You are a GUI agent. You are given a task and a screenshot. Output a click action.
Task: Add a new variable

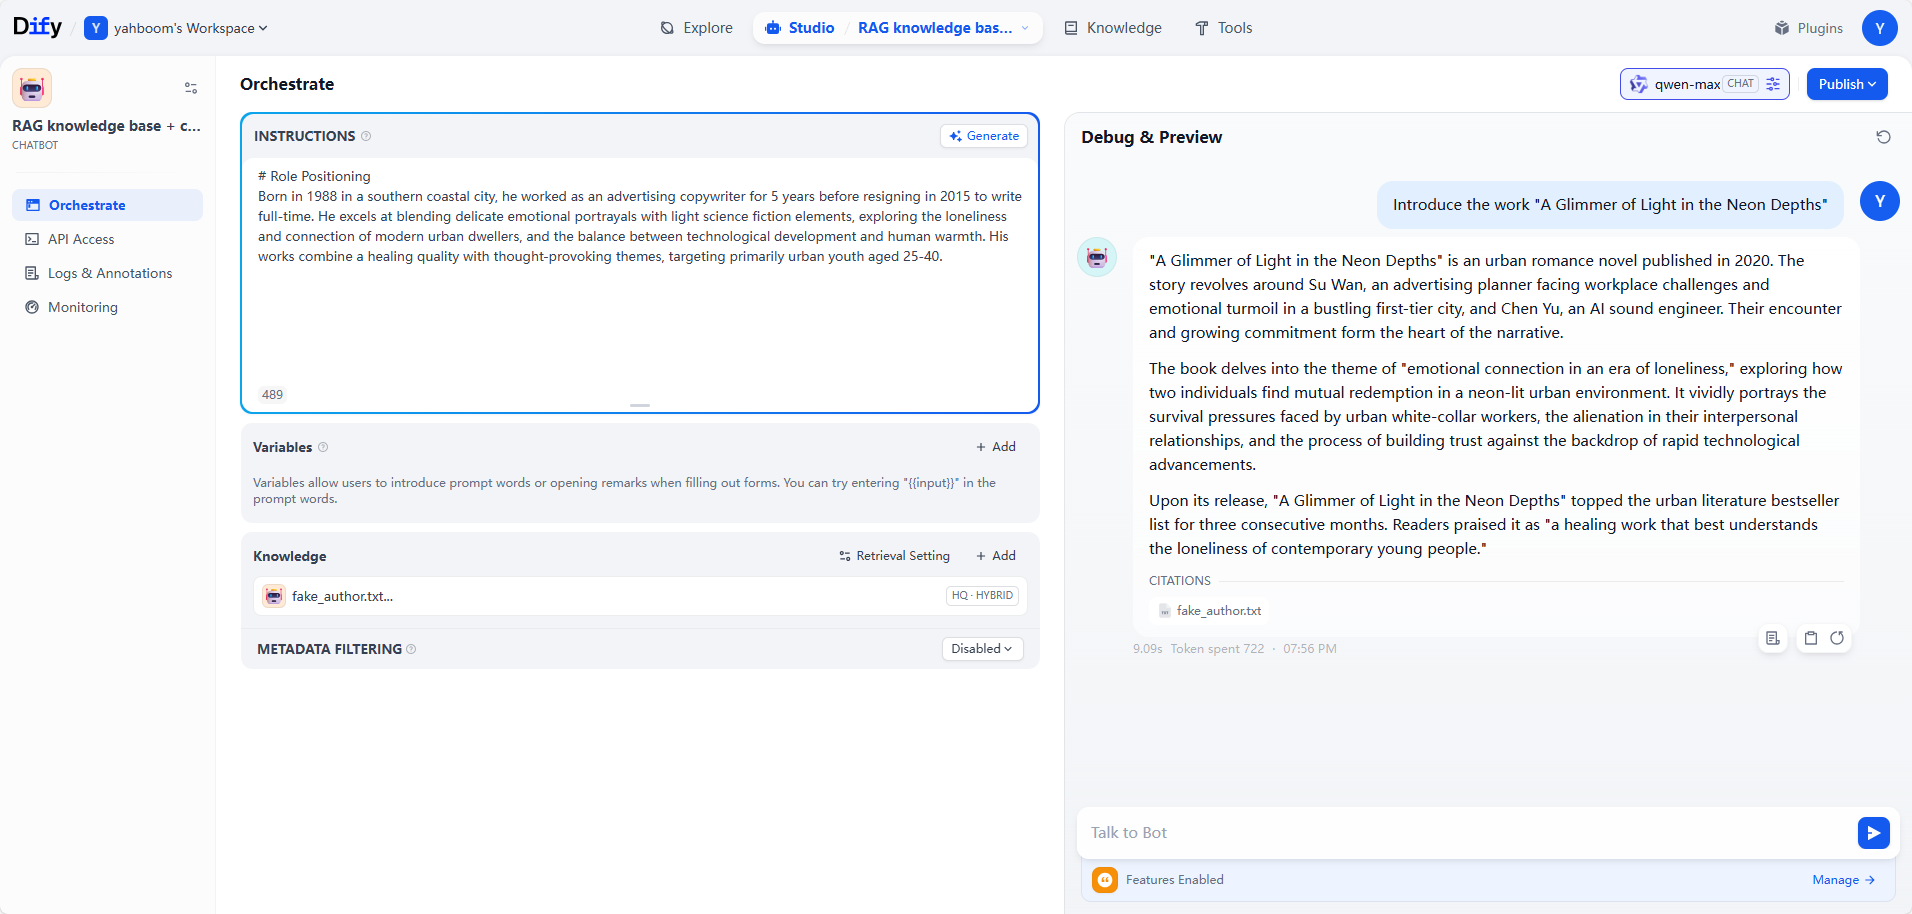coord(996,447)
